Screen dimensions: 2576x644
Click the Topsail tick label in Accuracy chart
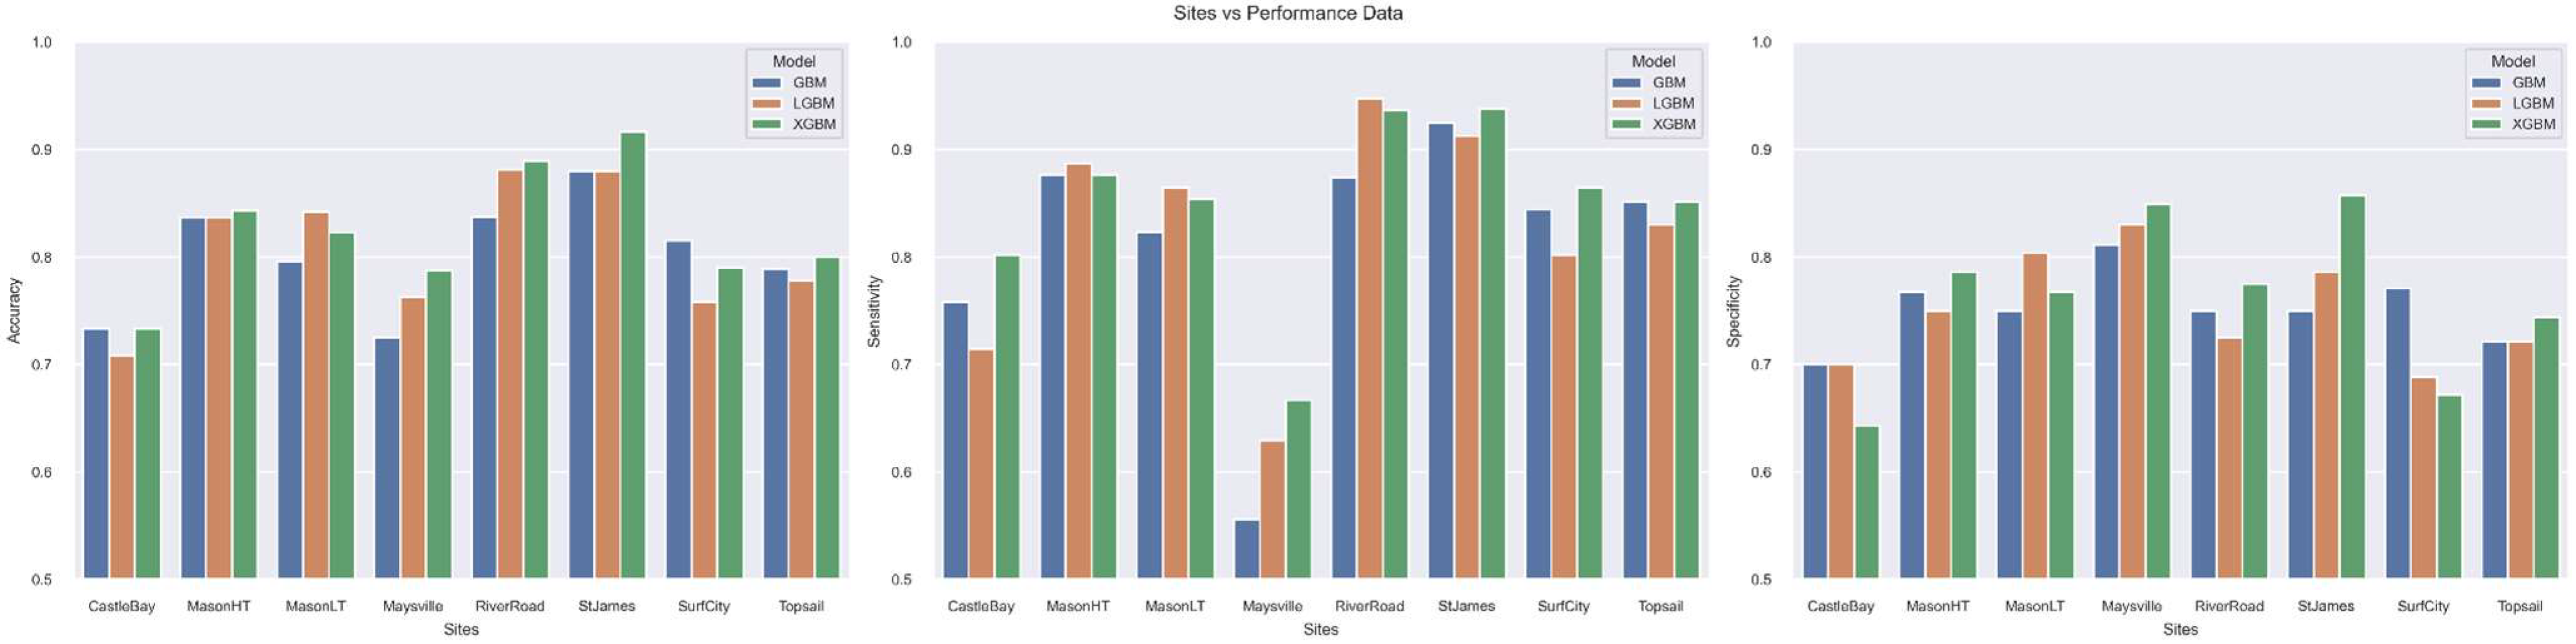coord(801,606)
